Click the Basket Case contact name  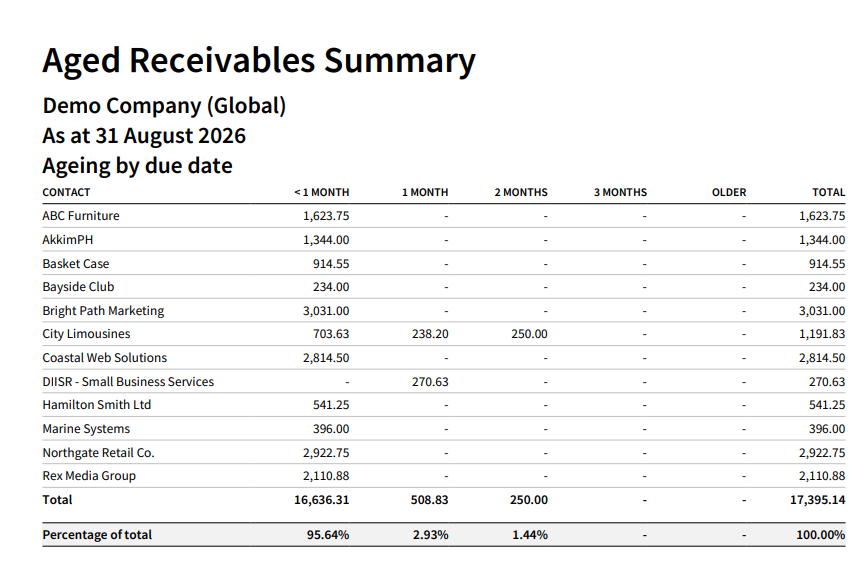point(76,264)
